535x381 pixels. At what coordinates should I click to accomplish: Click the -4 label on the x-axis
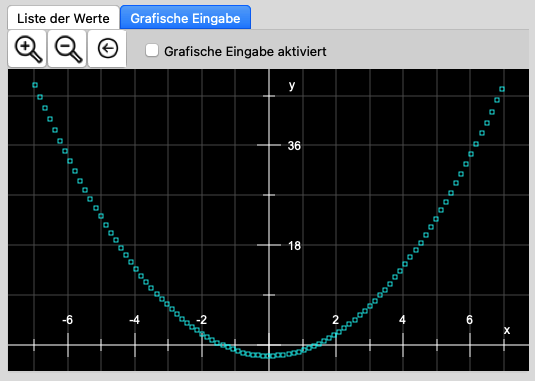pyautogui.click(x=134, y=320)
